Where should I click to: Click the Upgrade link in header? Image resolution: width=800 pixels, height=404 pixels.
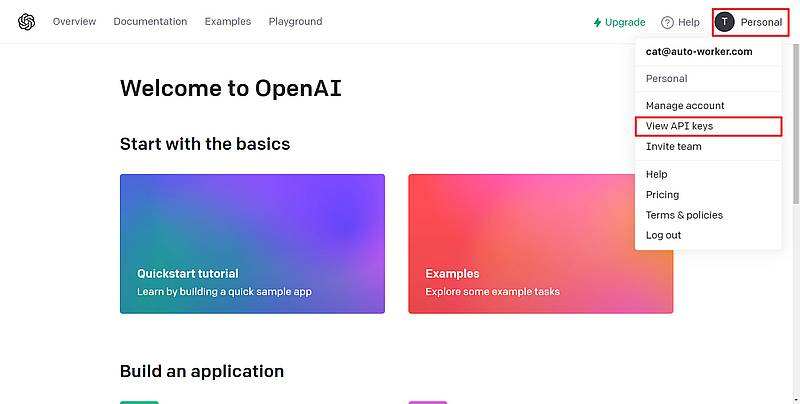pos(625,22)
